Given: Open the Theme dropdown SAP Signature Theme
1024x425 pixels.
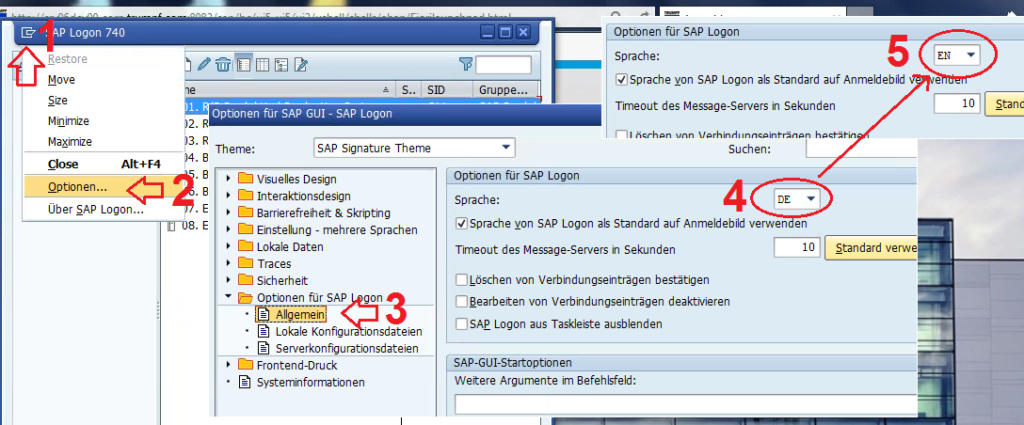Looking at the screenshot, I should click(x=414, y=148).
